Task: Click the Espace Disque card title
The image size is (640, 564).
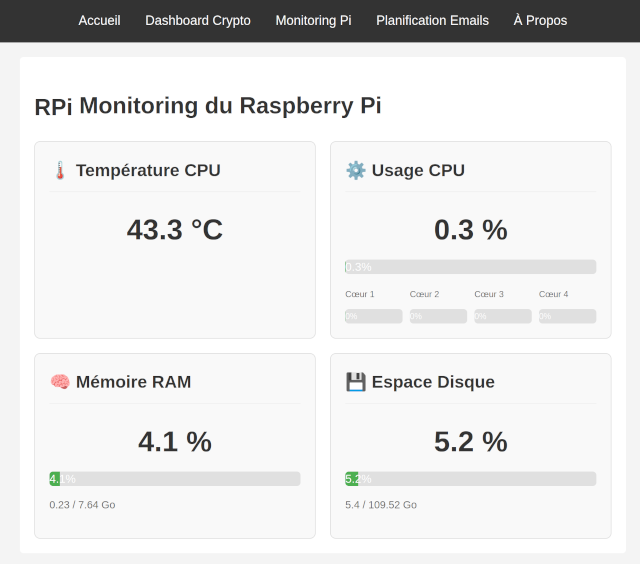Action: [433, 382]
